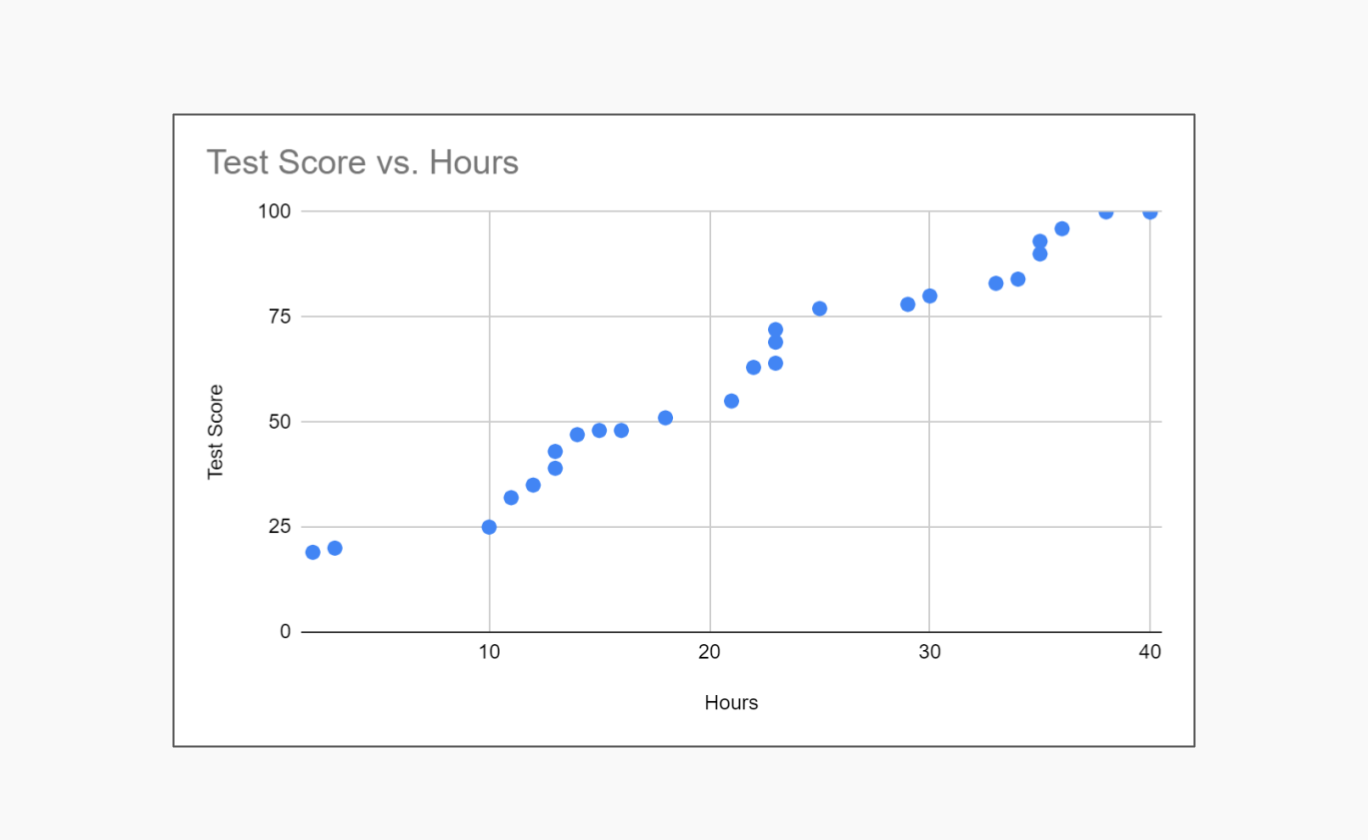Select the data point at 21 hours
This screenshot has width=1368, height=840.
731,401
